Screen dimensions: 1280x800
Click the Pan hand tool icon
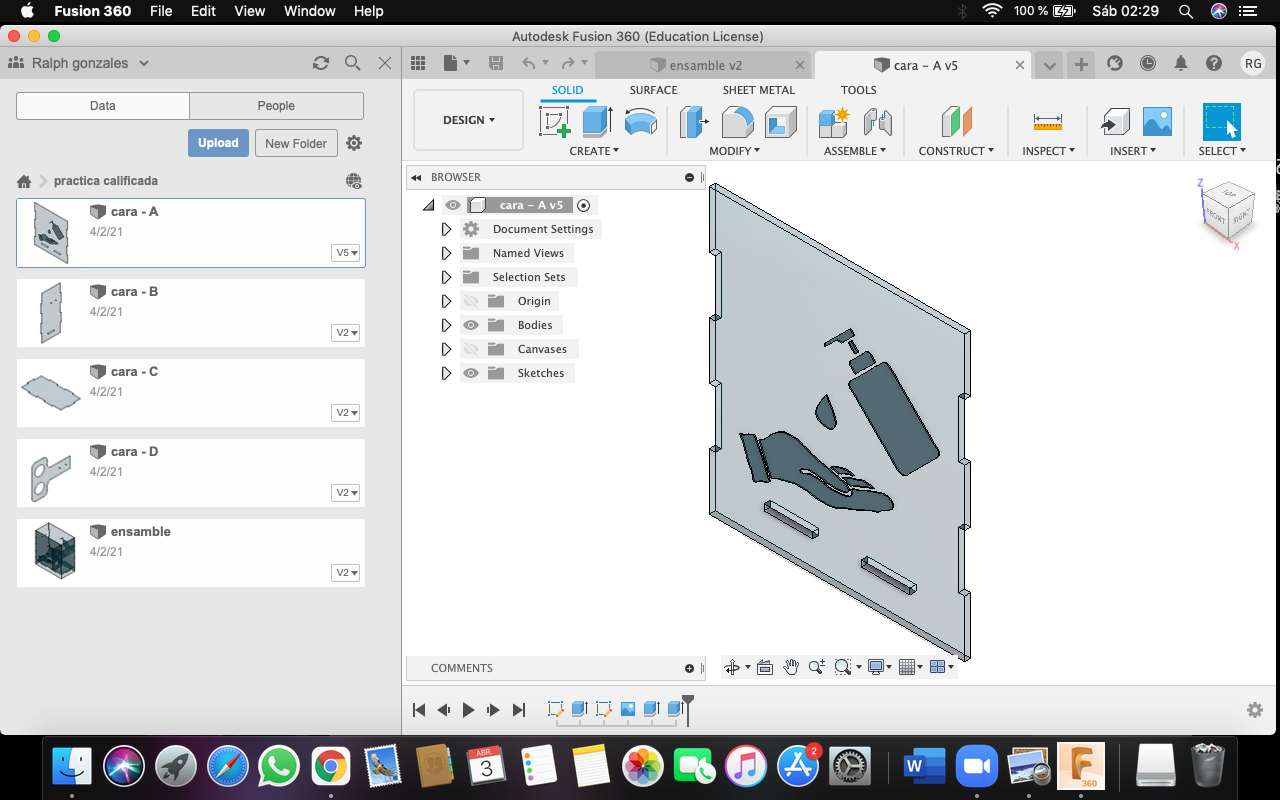[x=791, y=667]
